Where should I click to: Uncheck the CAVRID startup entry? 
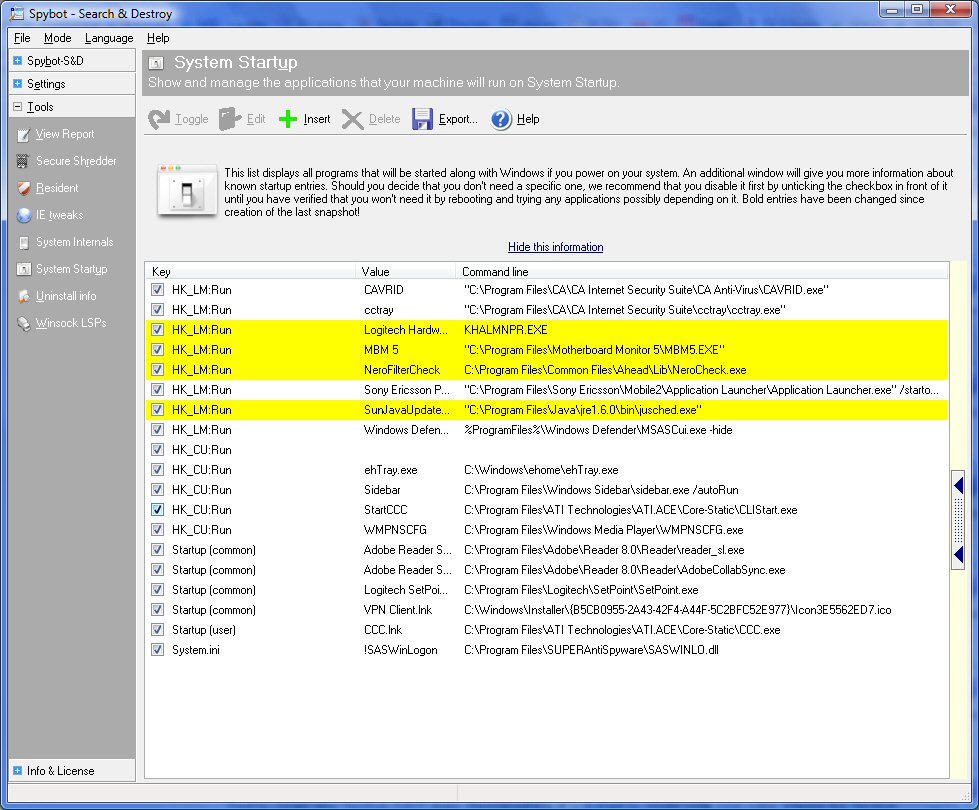click(157, 290)
